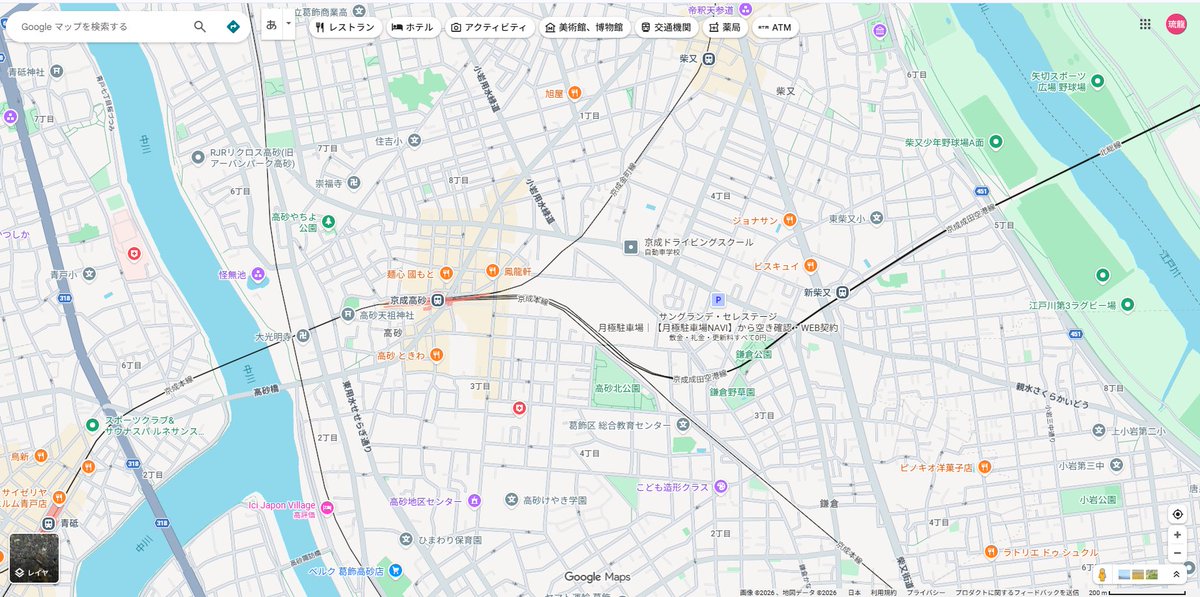The image size is (1200, 597).
Task: Click the 柴又 station icon
Action: point(709,59)
